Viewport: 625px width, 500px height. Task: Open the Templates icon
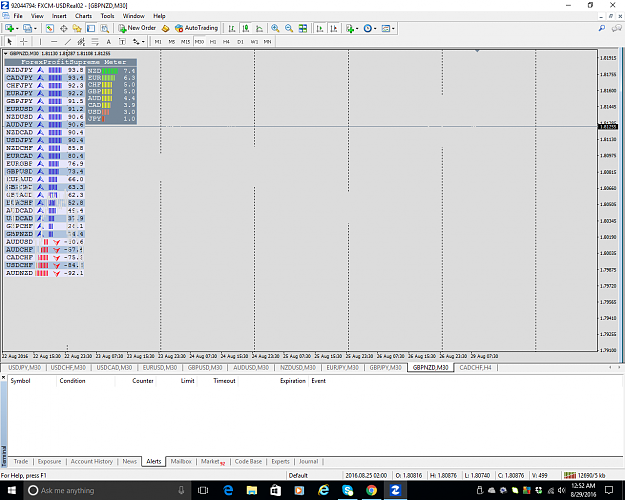tap(385, 28)
